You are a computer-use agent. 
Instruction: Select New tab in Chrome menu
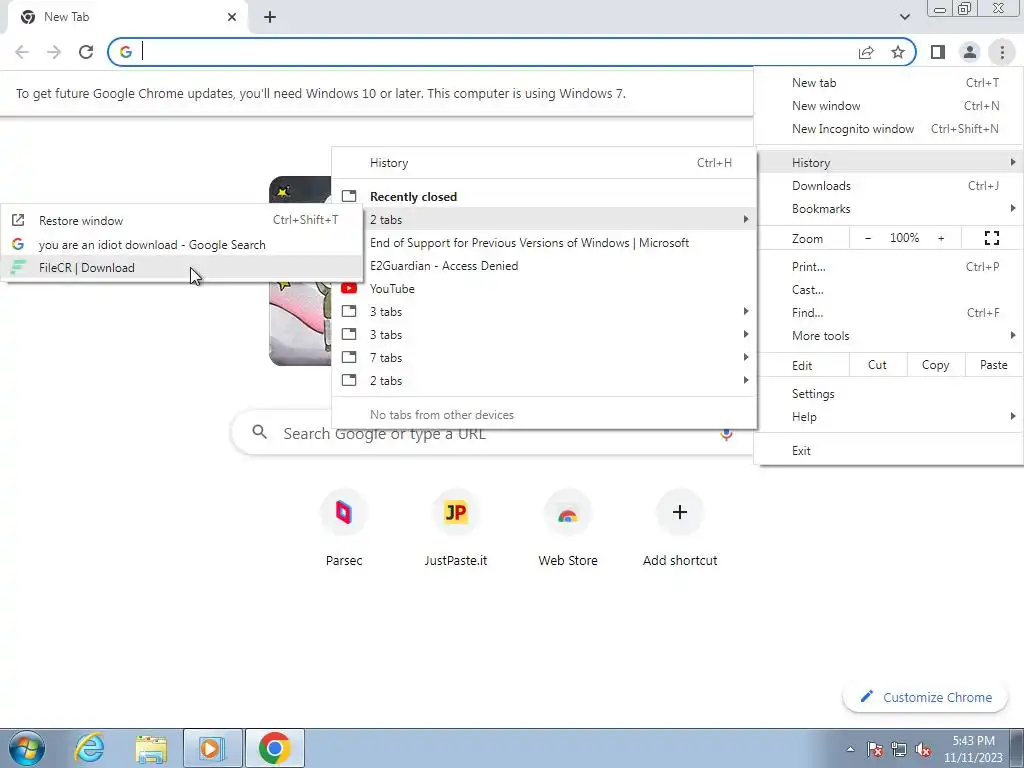[x=889, y=83]
